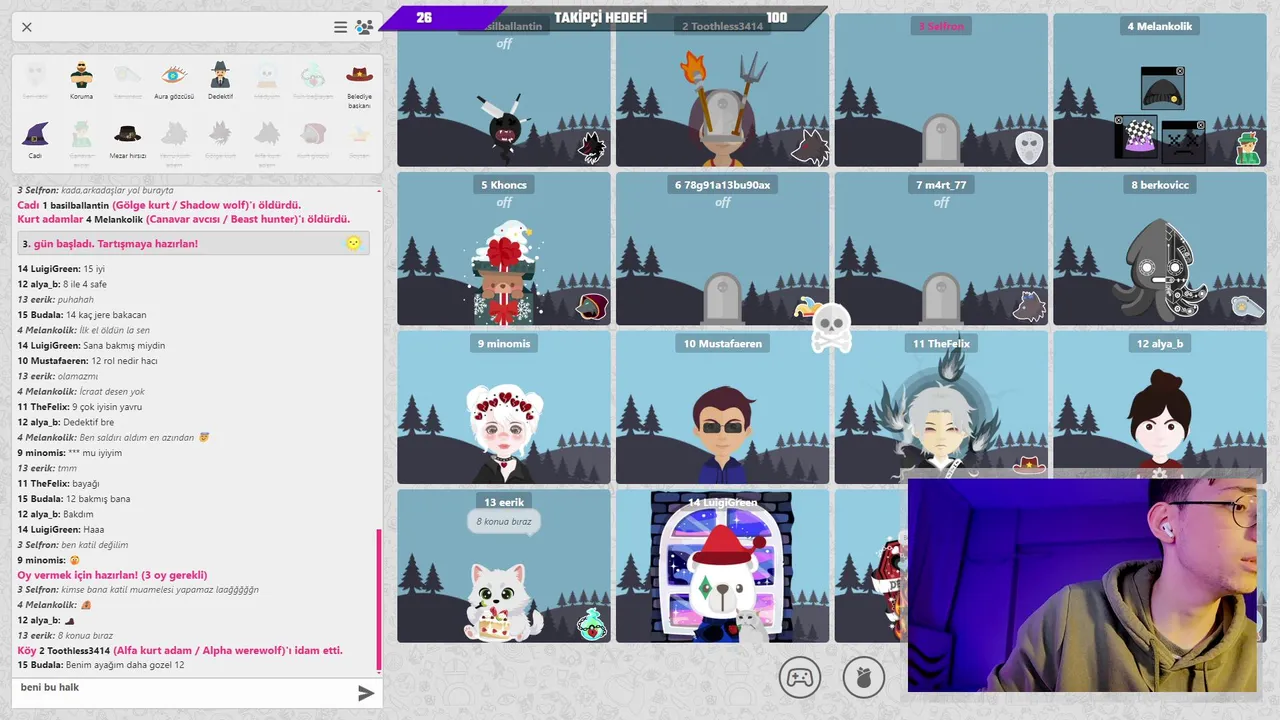
Task: Select the faded Ruh bağlayan role icon
Action: tap(313, 75)
